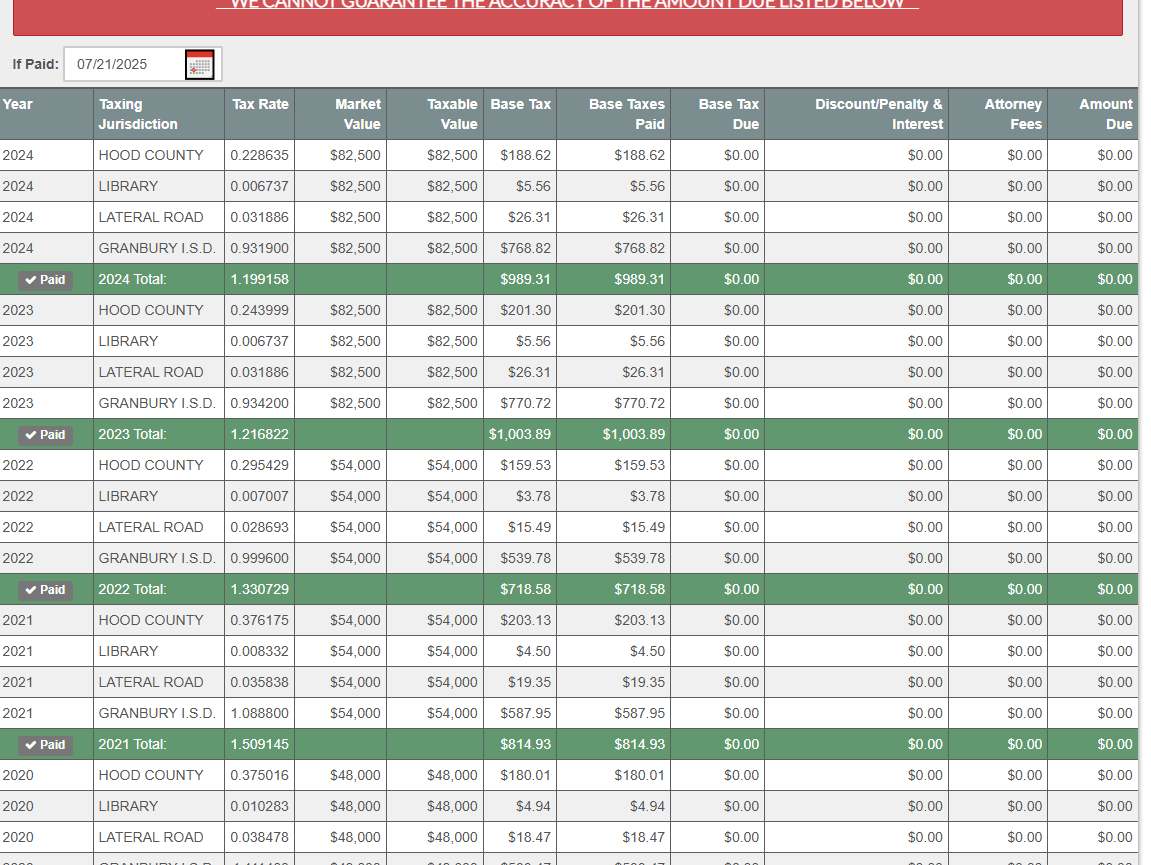Click the Year column header

[18, 104]
